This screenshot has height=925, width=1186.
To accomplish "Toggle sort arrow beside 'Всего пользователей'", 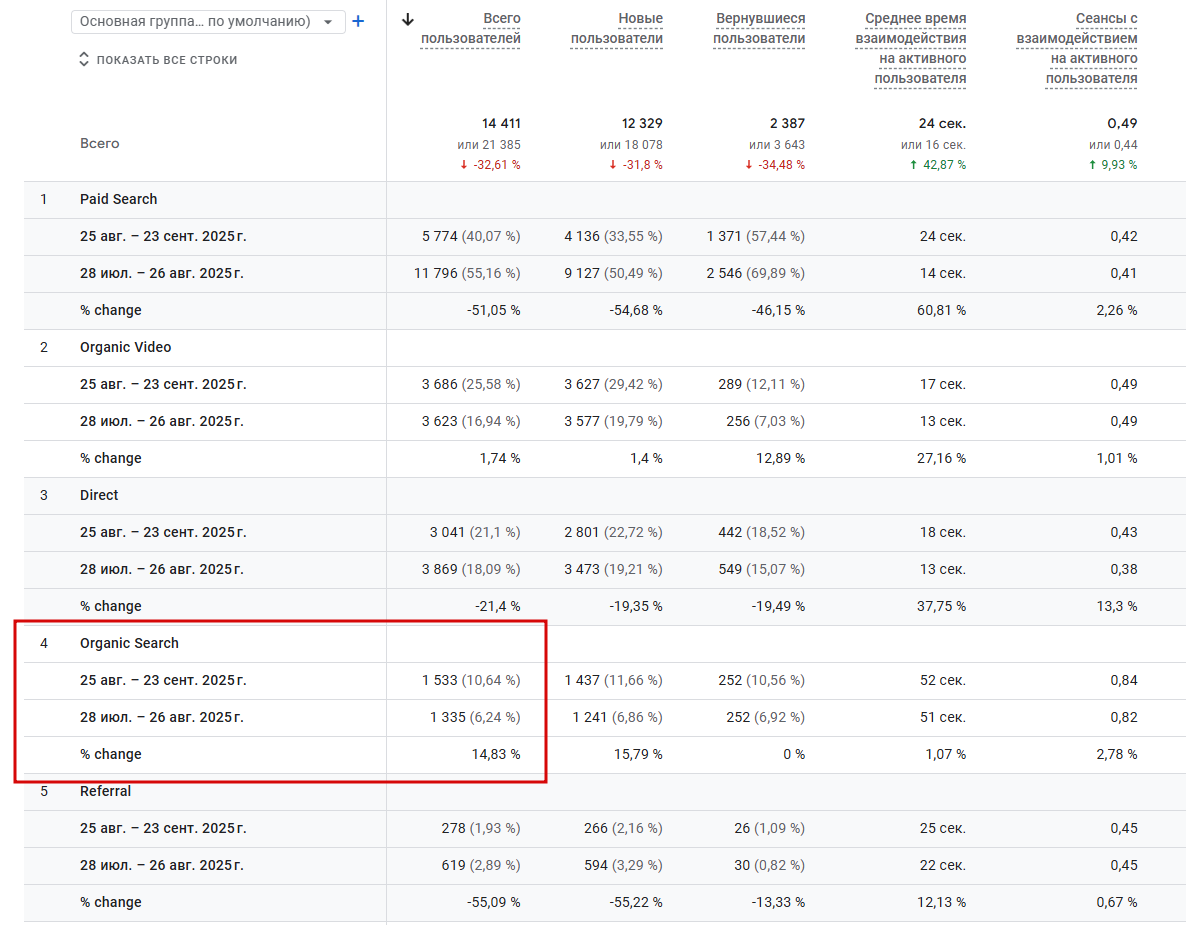I will [x=408, y=20].
